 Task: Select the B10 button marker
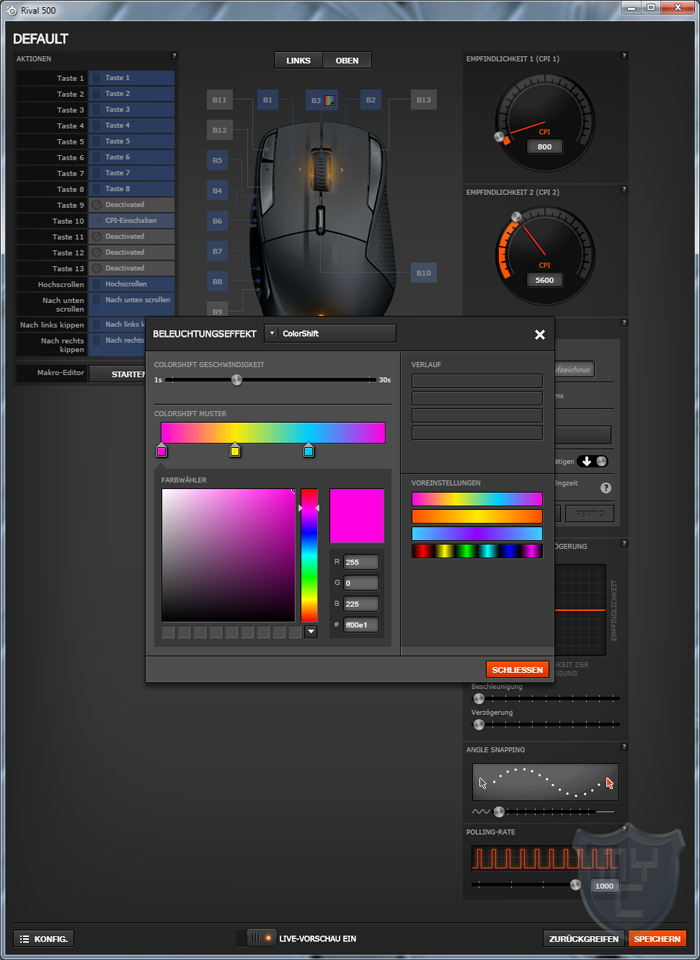tap(423, 272)
